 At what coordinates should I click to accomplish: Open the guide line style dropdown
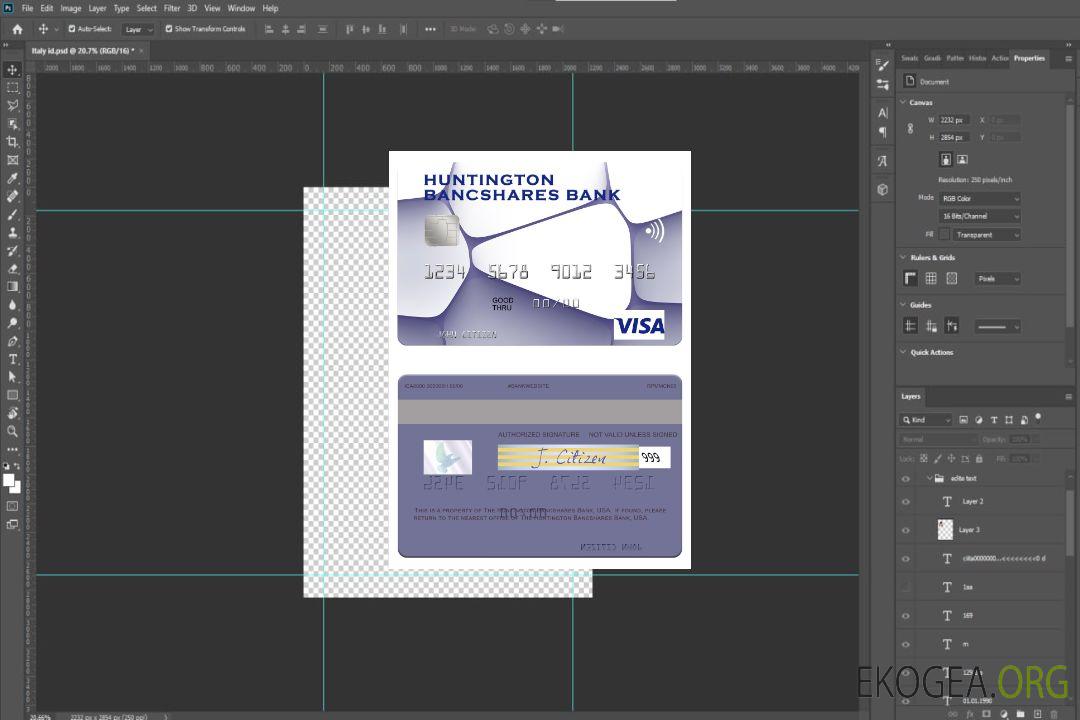997,327
